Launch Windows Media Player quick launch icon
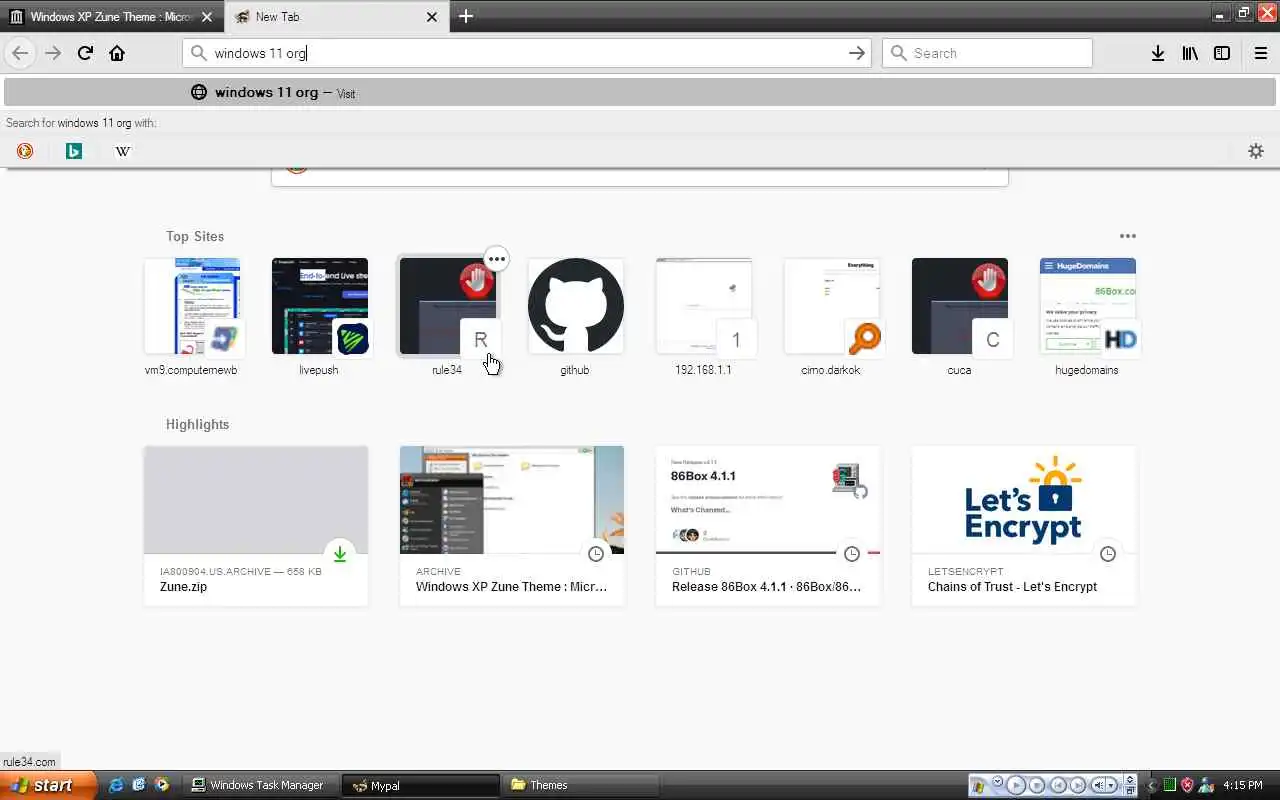 (x=162, y=785)
